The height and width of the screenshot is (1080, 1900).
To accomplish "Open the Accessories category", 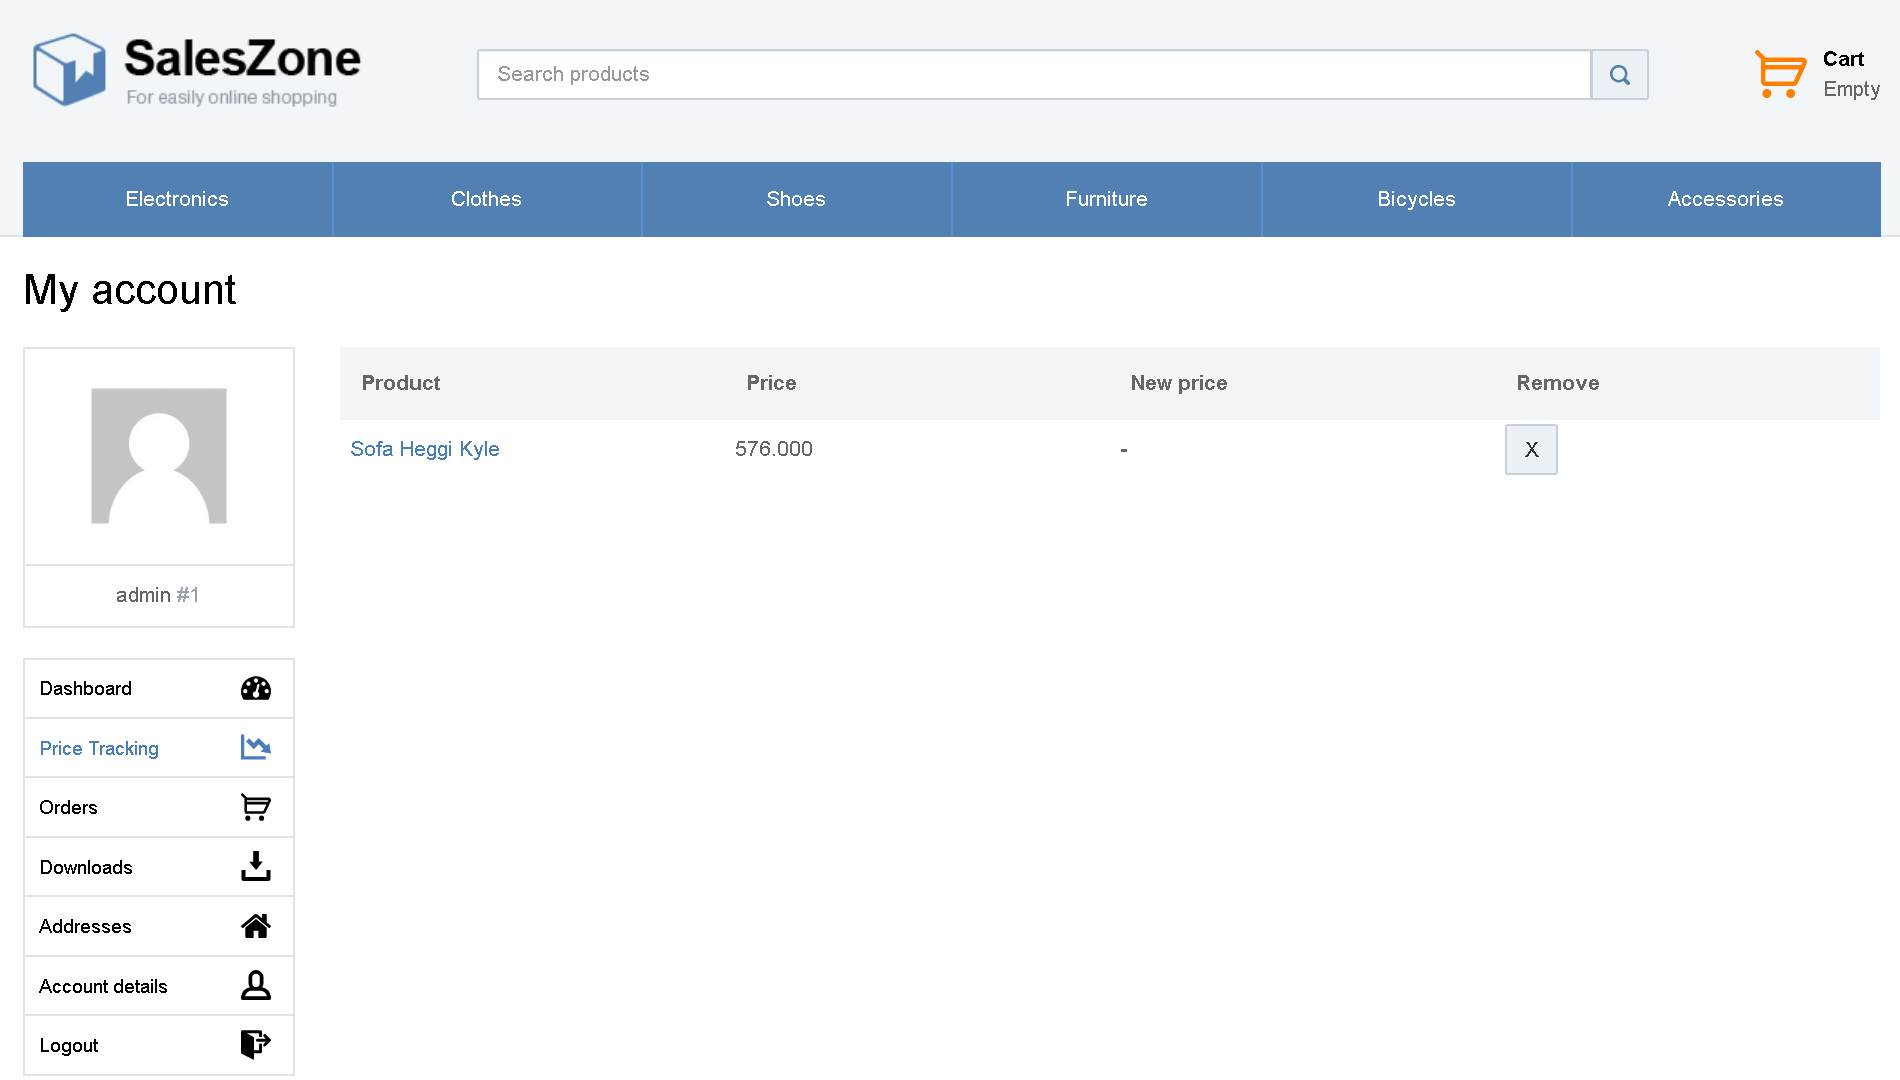I will pos(1725,199).
